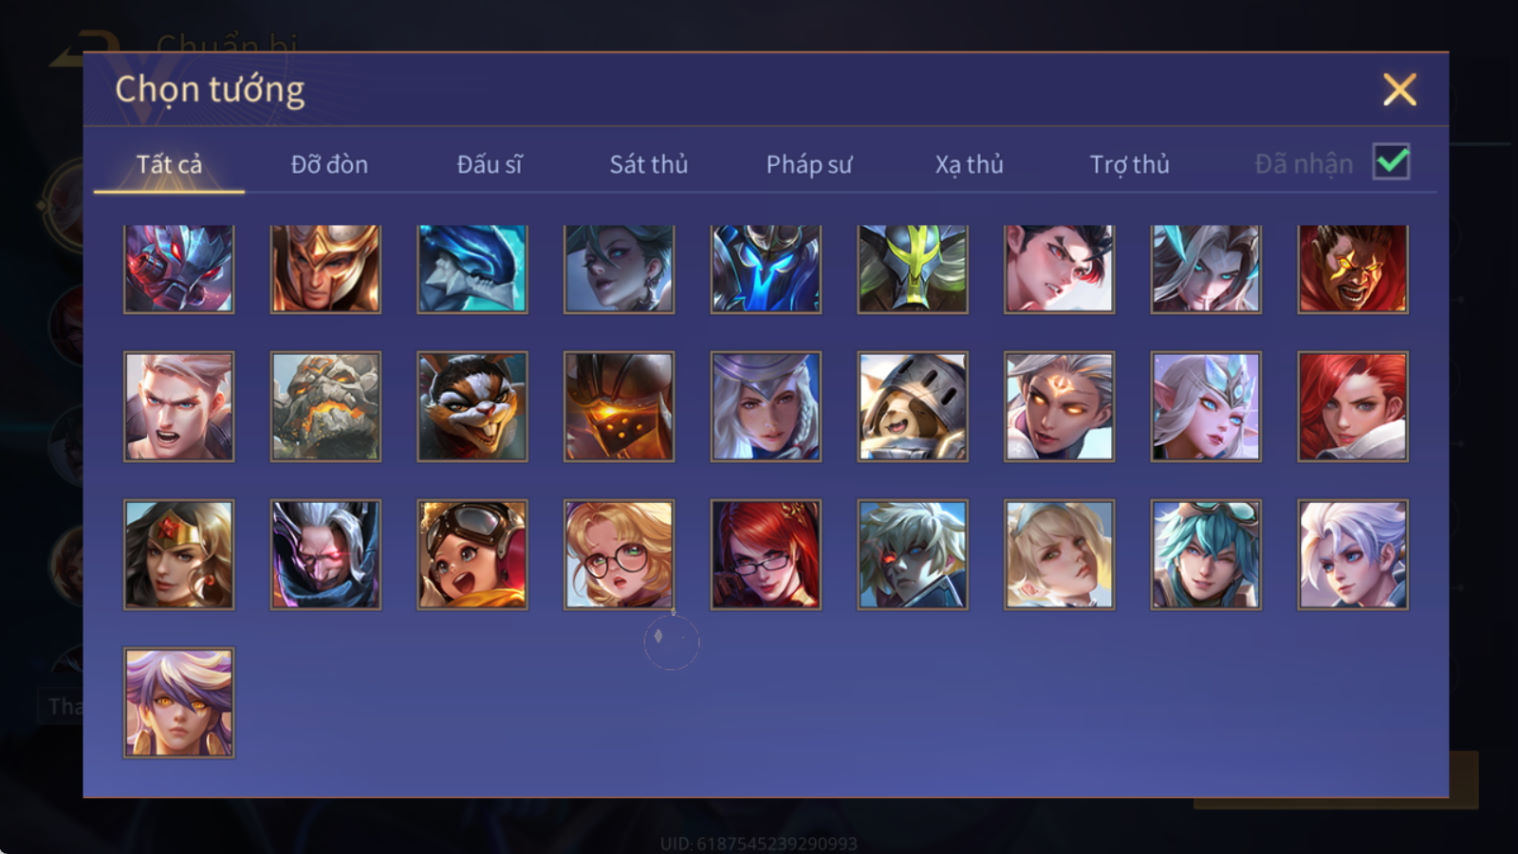Choose the purple-haired hero in last row
This screenshot has width=1518, height=854.
pyautogui.click(x=179, y=702)
